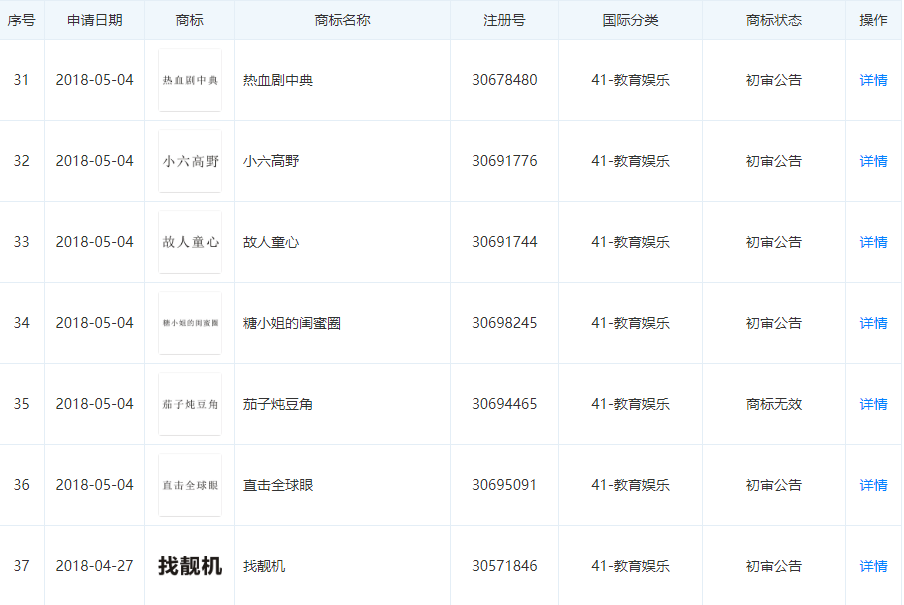904x605 pixels.
Task: Click sequence number 34
Action: click(x=21, y=323)
